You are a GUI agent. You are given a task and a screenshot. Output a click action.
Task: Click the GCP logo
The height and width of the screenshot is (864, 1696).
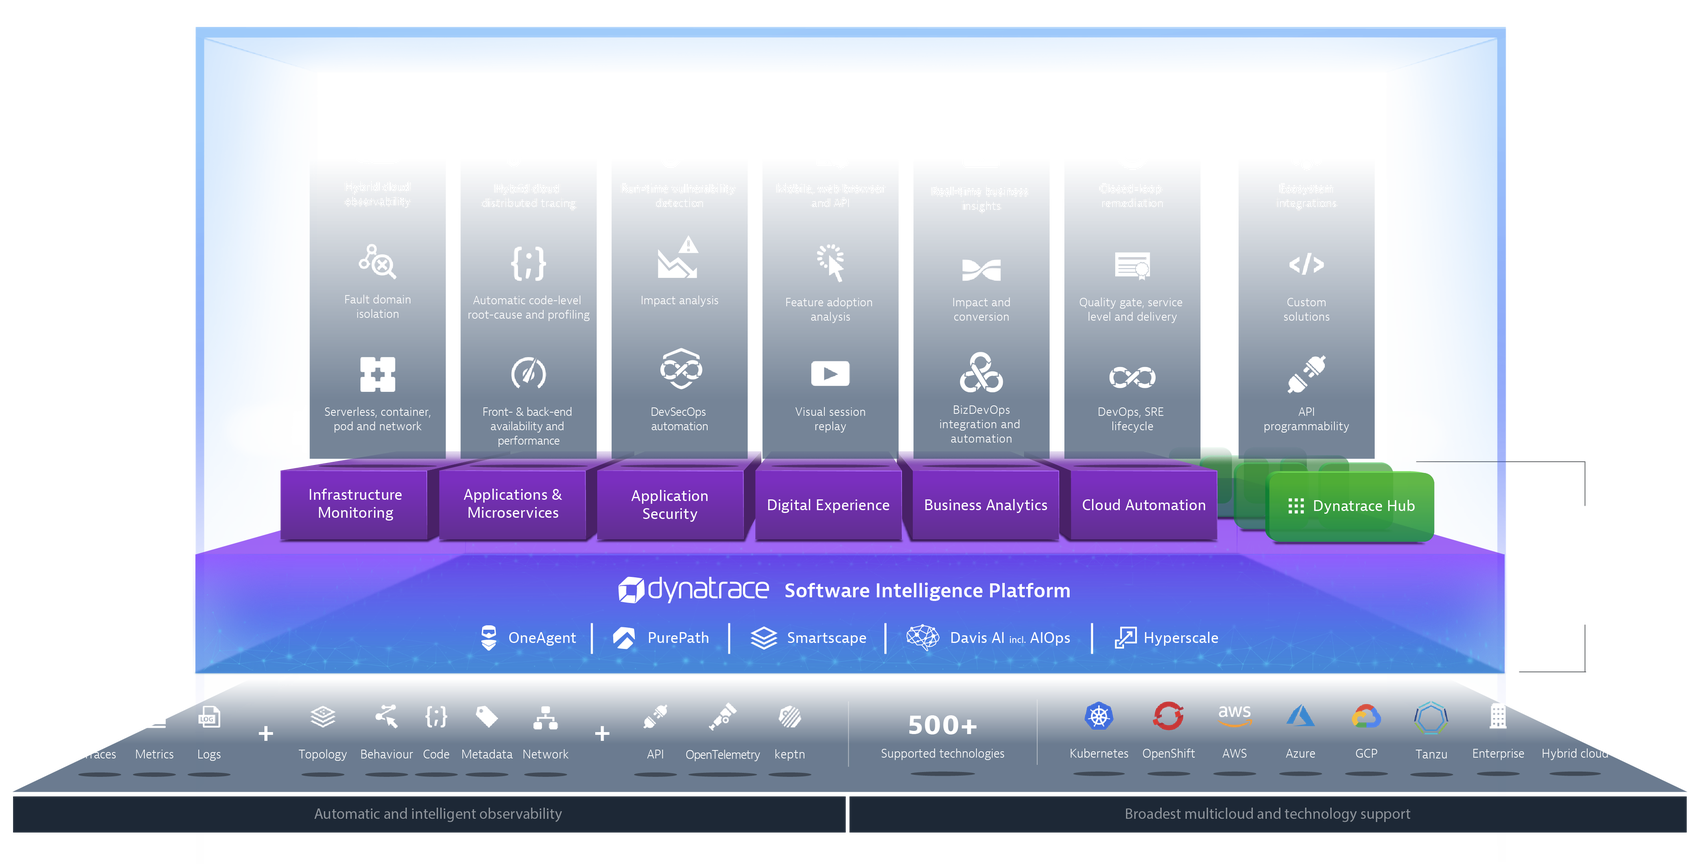[x=1366, y=716]
